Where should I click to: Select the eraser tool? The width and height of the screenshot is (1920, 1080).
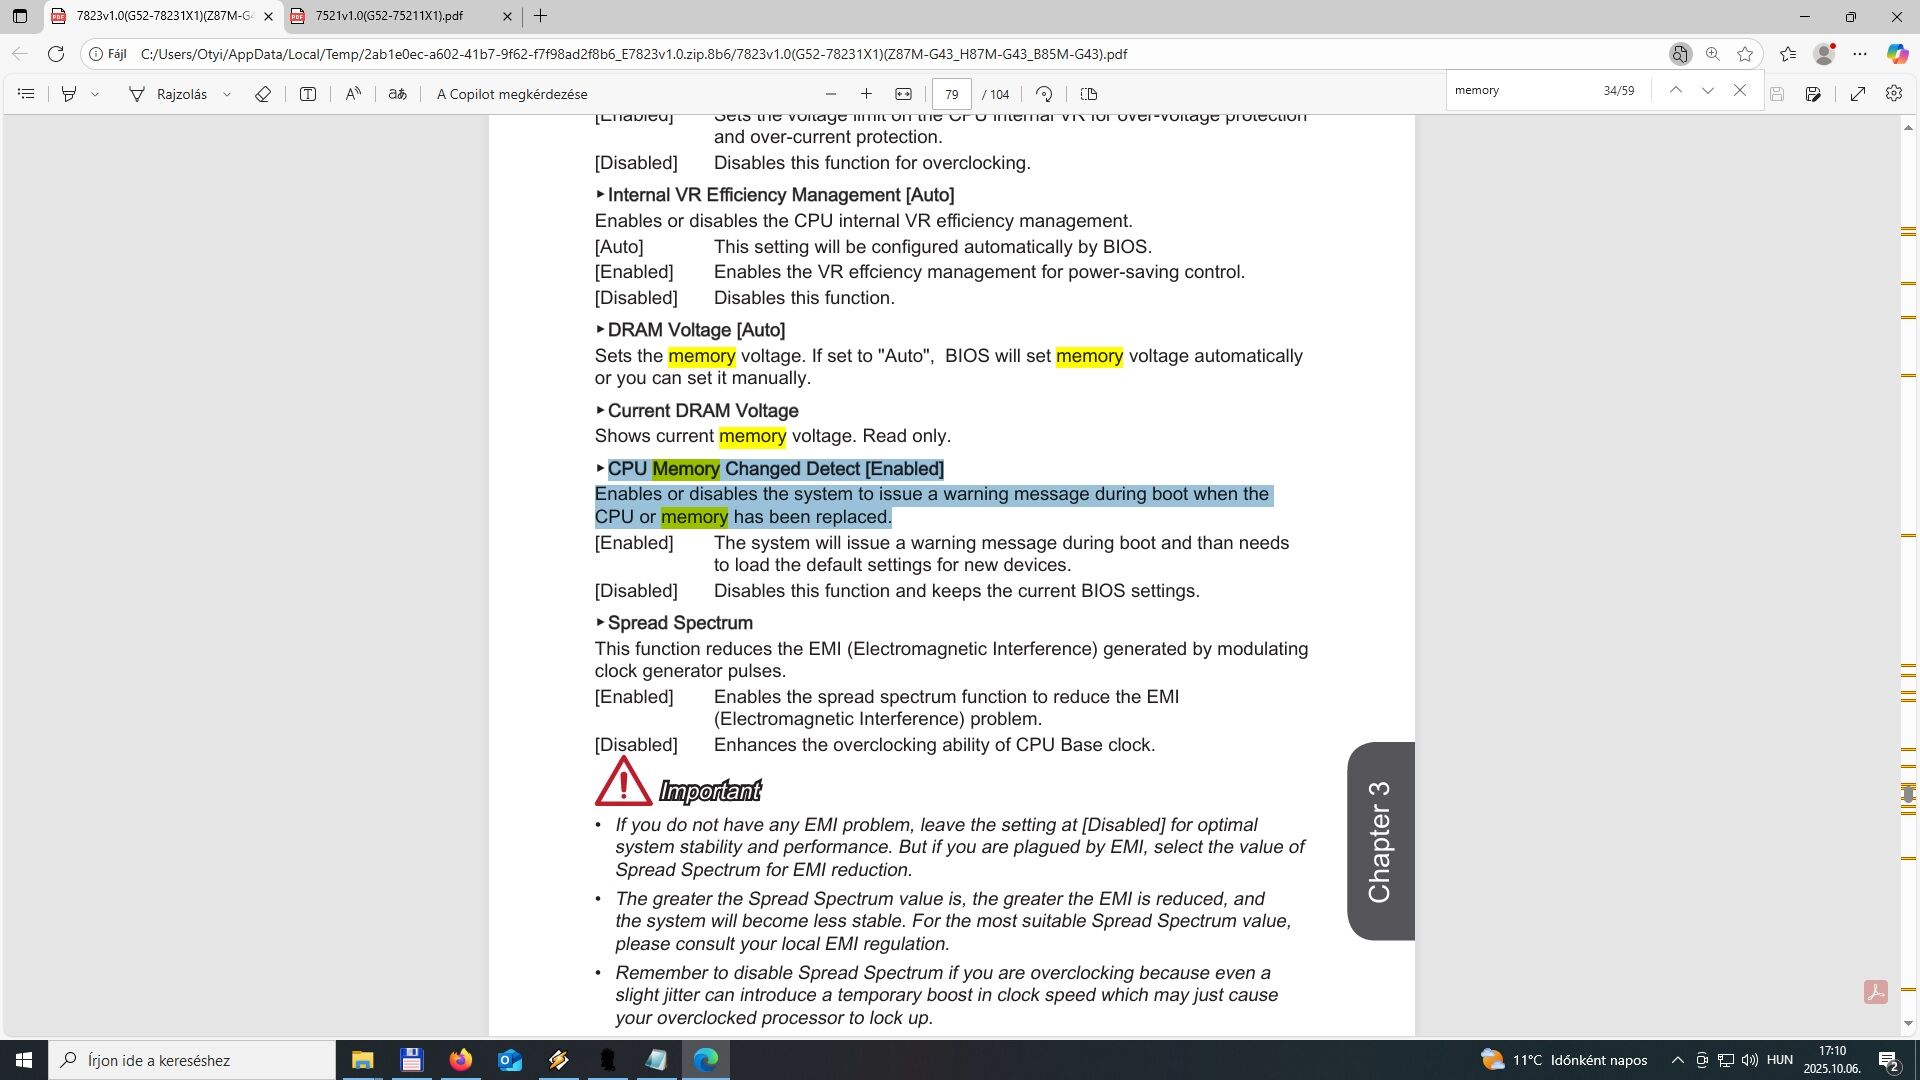(263, 94)
